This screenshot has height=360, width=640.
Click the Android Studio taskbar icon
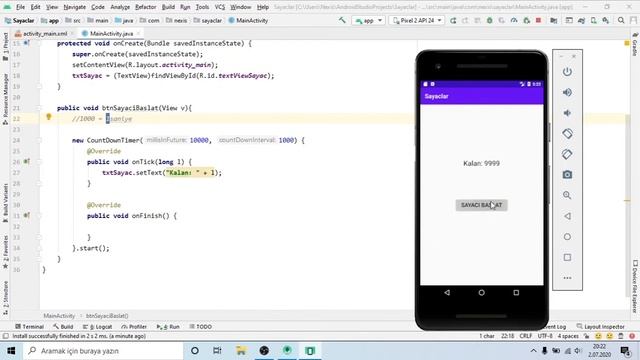point(287,351)
